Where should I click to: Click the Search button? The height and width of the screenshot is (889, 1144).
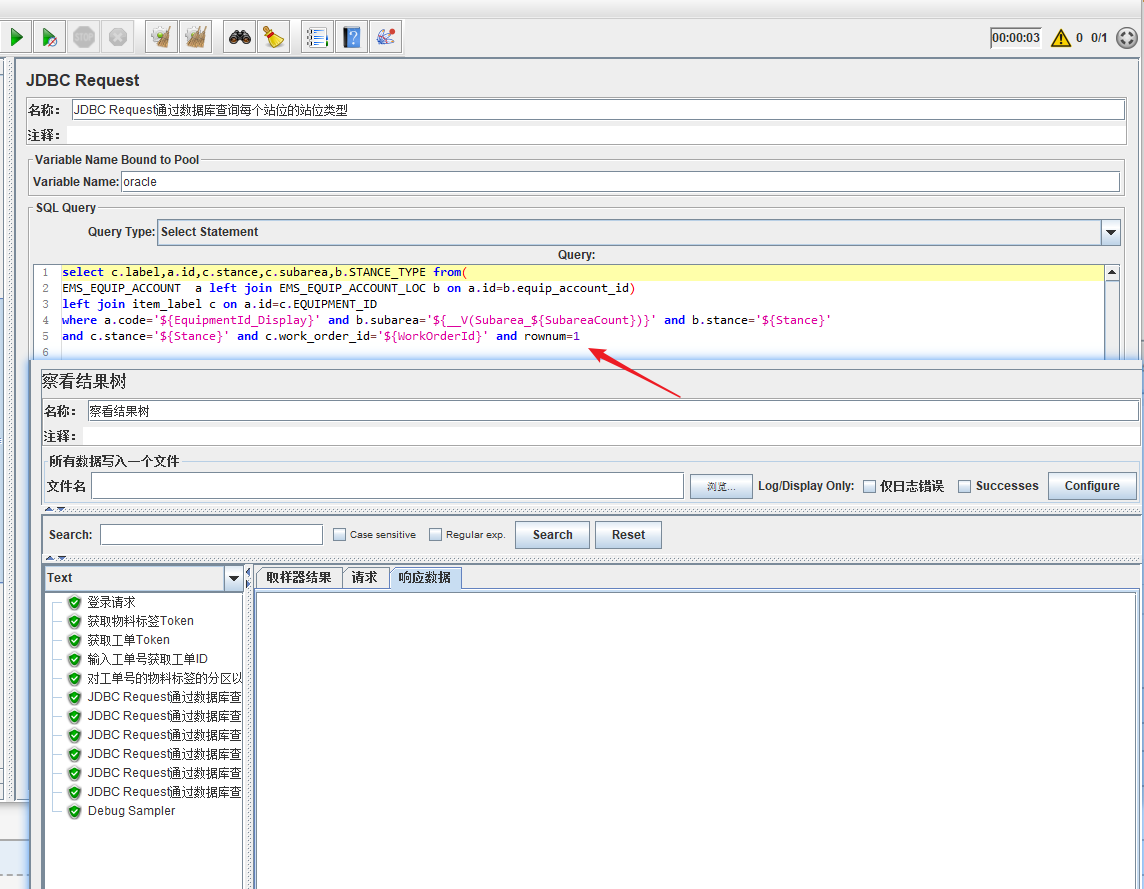pos(552,535)
